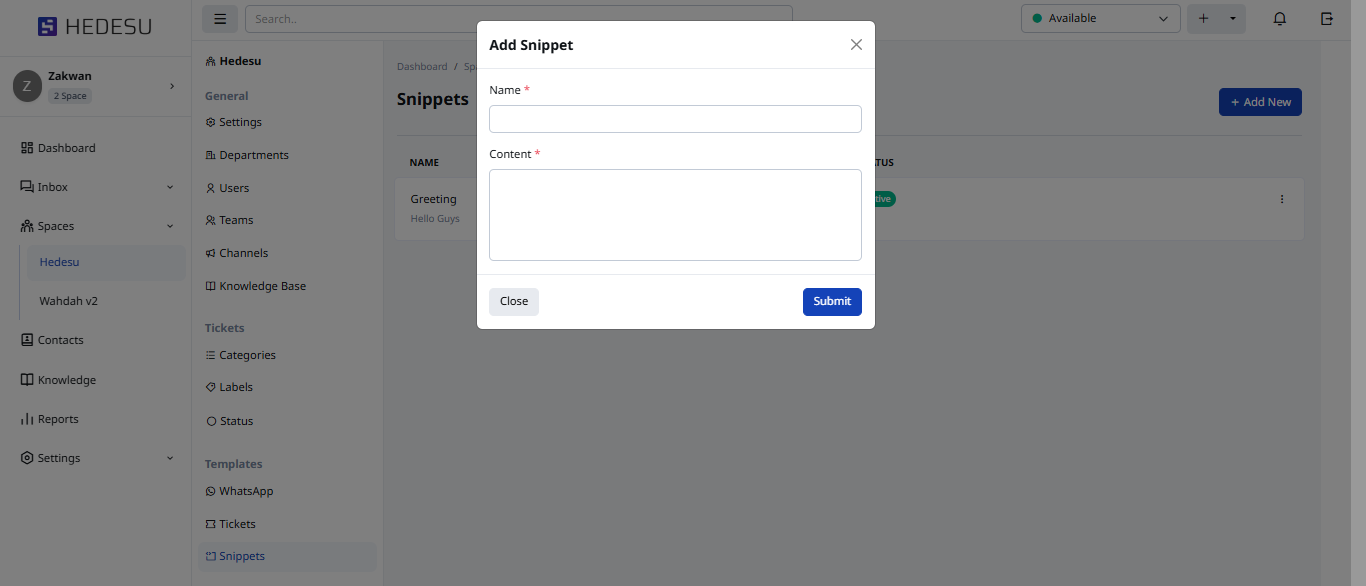Viewport: 1366px width, 586px height.
Task: Submit the new snippet
Action: [x=831, y=302]
